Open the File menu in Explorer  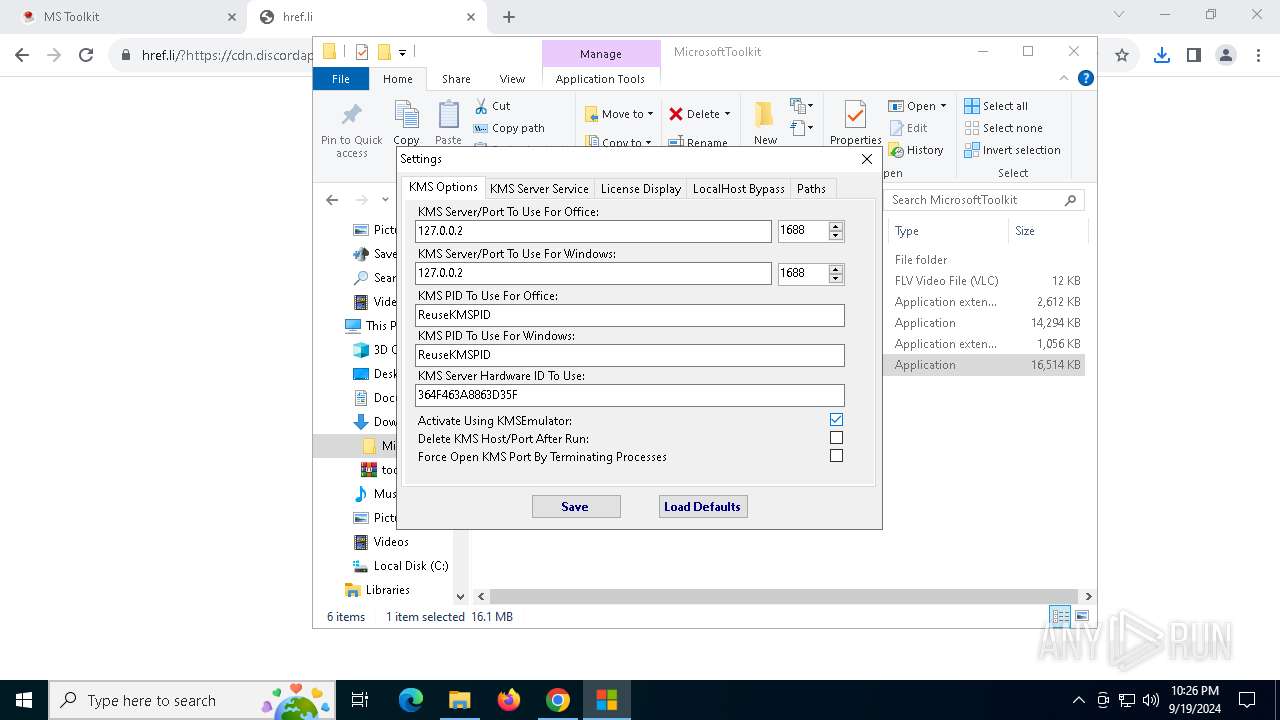341,79
